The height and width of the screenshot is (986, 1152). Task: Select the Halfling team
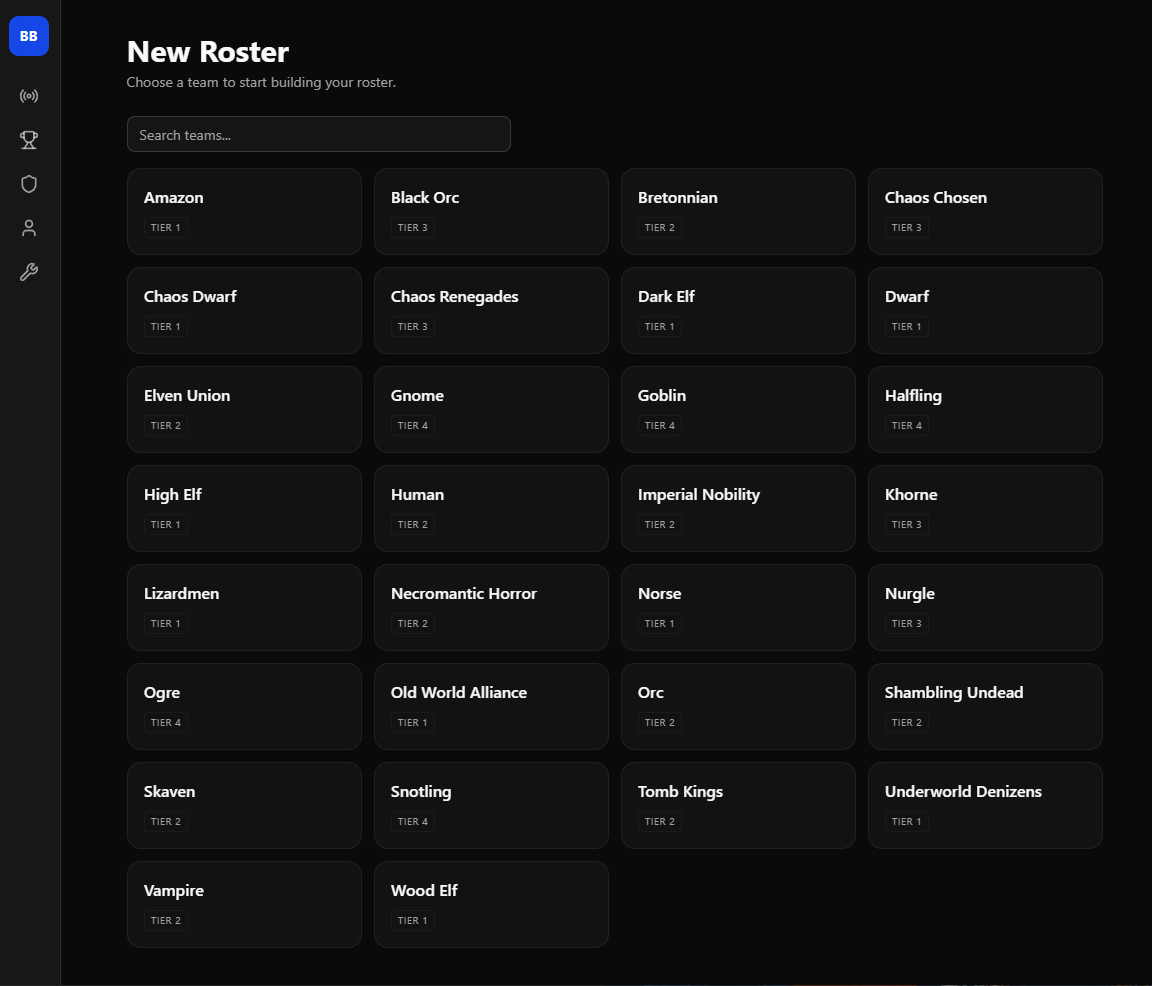click(x=985, y=409)
